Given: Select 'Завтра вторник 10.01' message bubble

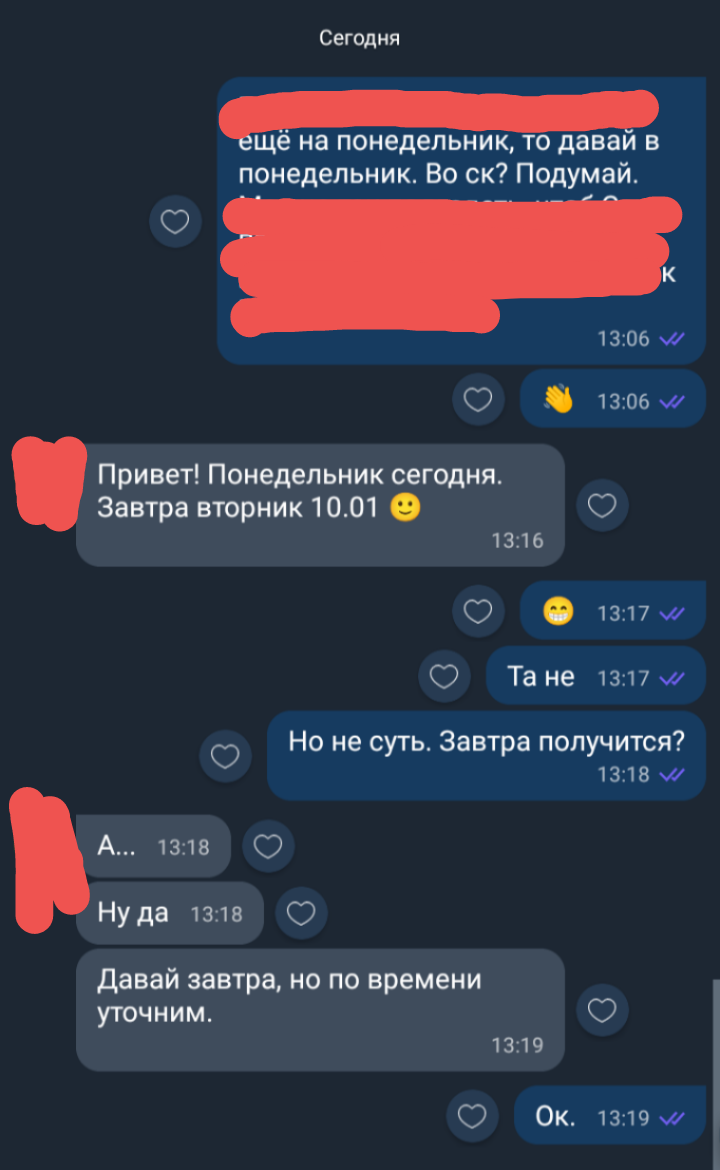Looking at the screenshot, I should tap(320, 505).
